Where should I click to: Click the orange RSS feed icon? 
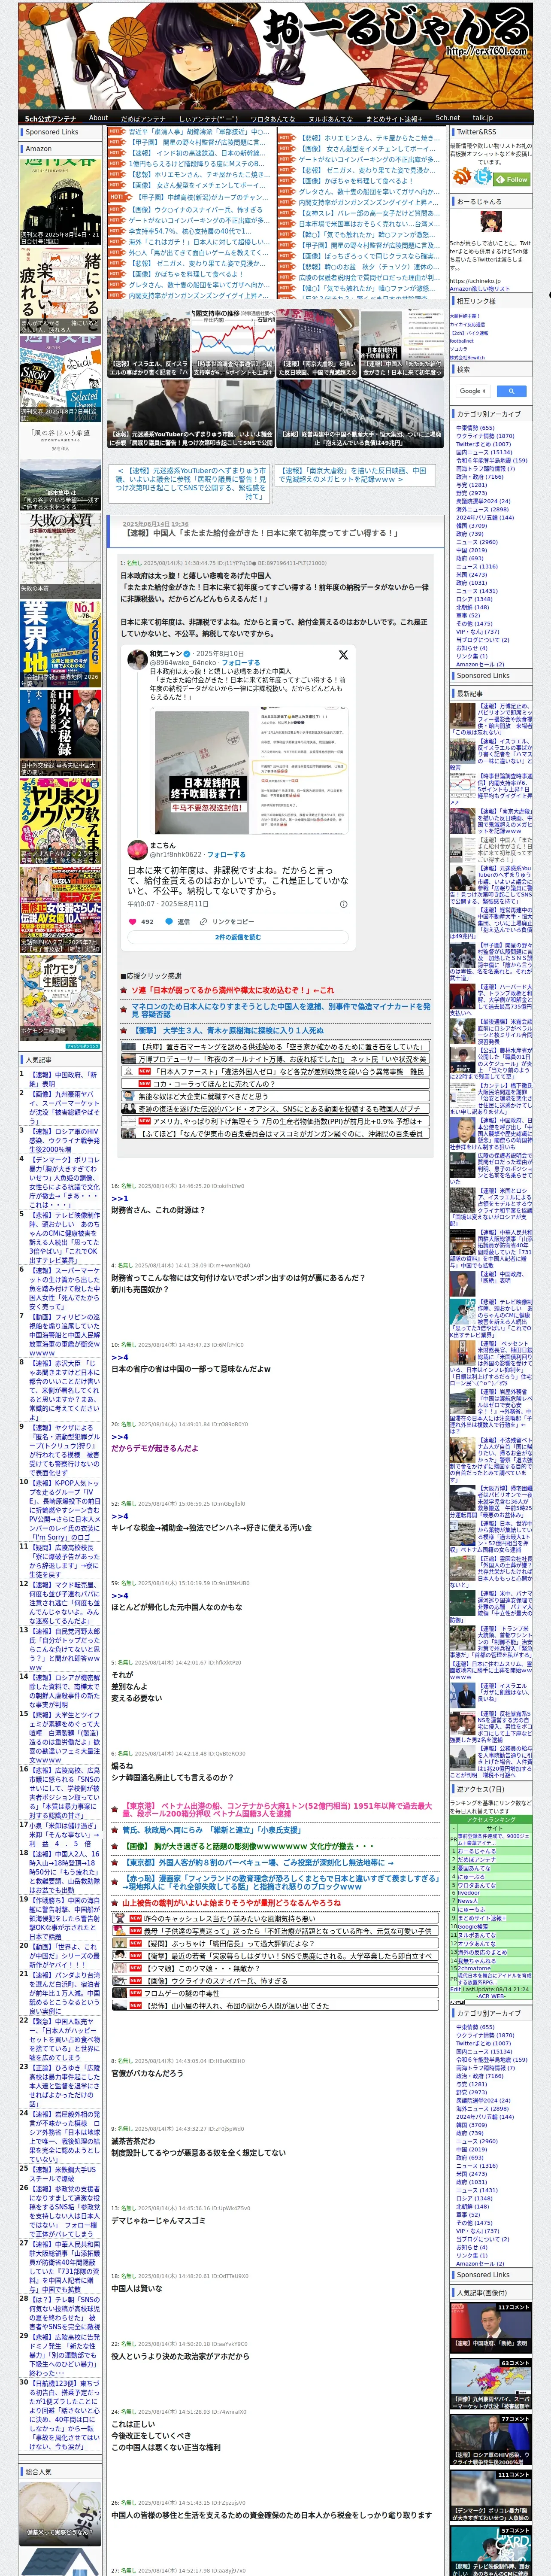coord(462,177)
